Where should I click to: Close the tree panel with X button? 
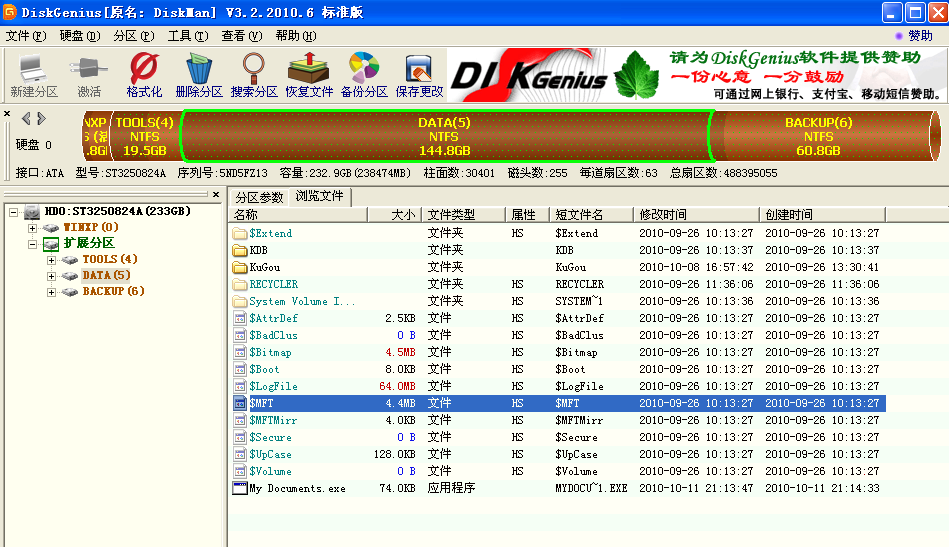click(216, 194)
